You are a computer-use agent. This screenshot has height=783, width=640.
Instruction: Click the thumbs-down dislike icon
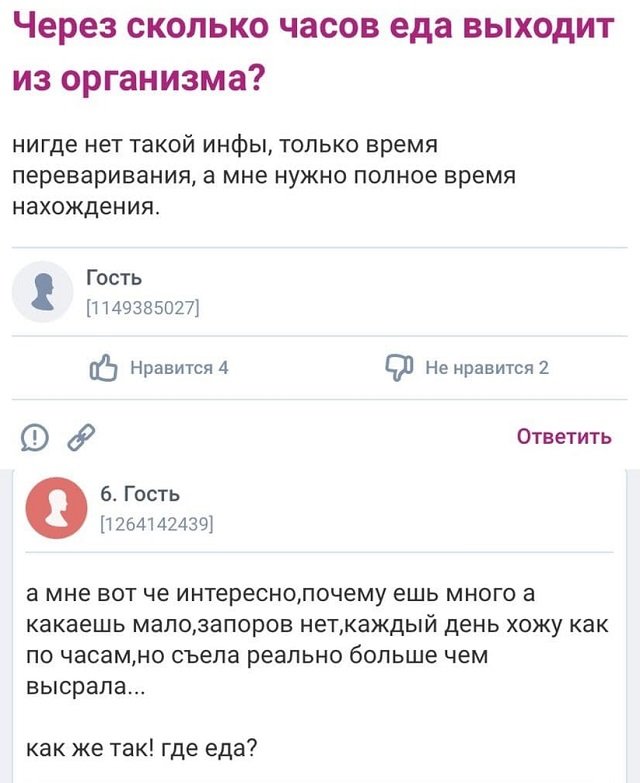coord(399,367)
